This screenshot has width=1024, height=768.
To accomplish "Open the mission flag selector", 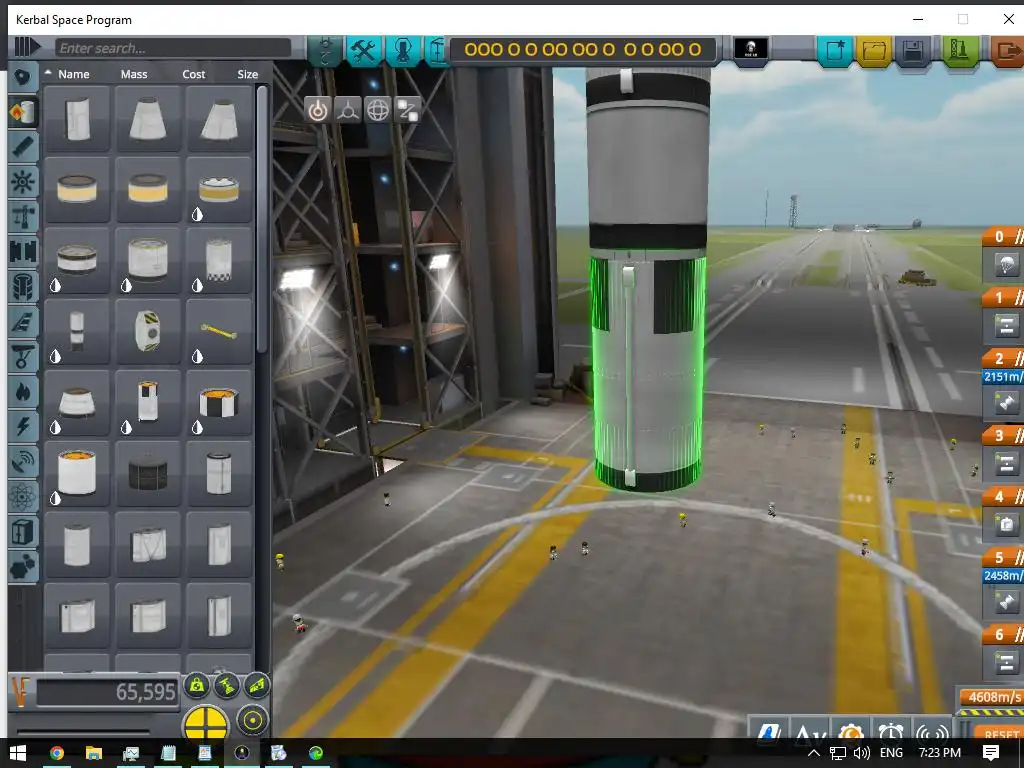I will pyautogui.click(x=750, y=48).
